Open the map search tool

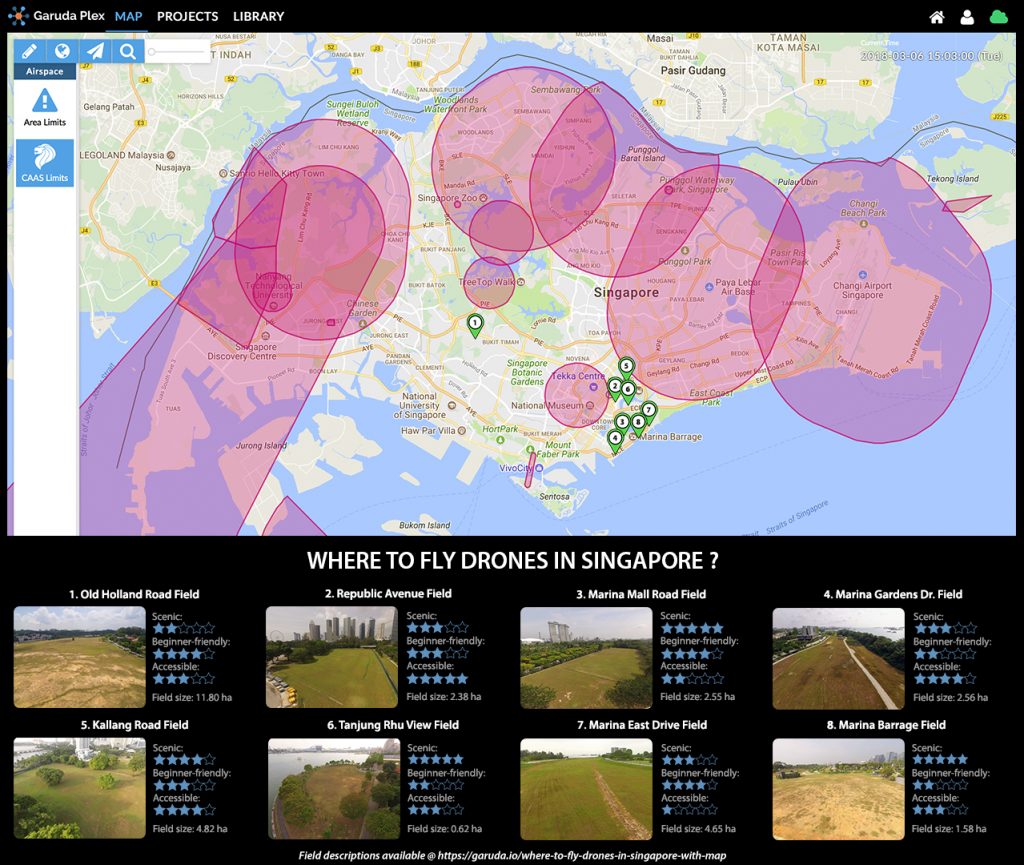point(128,50)
